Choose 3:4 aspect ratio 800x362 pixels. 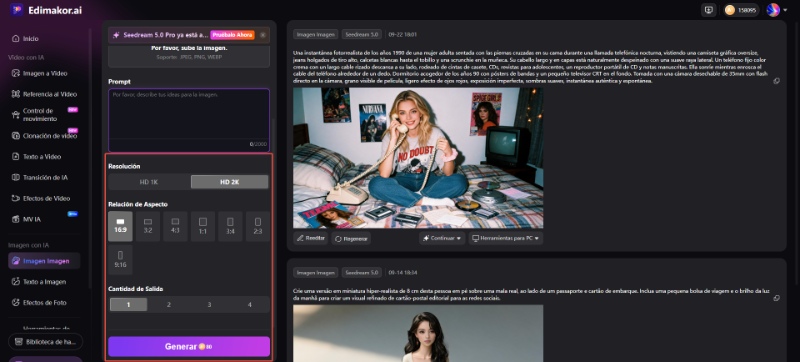(x=230, y=226)
